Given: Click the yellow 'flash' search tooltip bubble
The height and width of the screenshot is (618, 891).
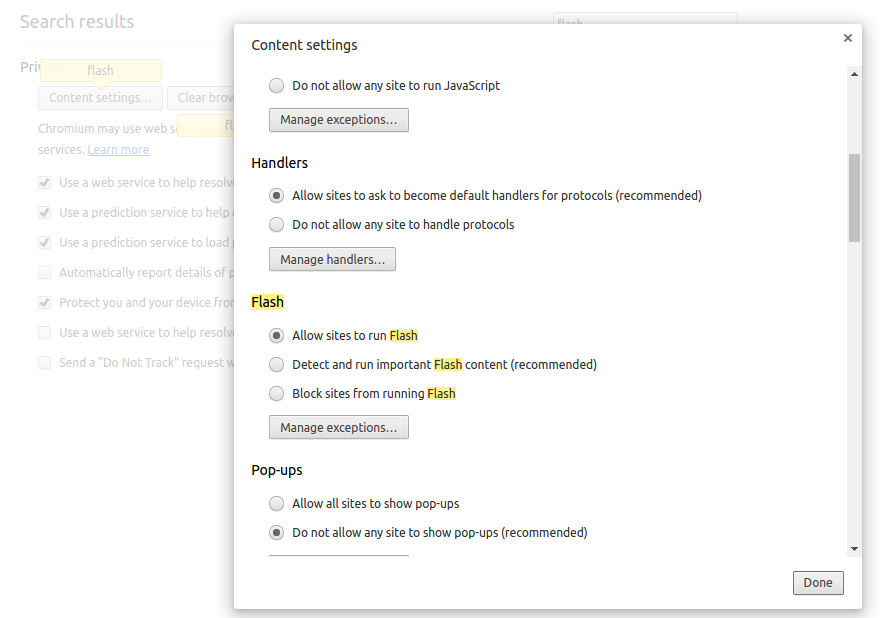Looking at the screenshot, I should coord(101,70).
